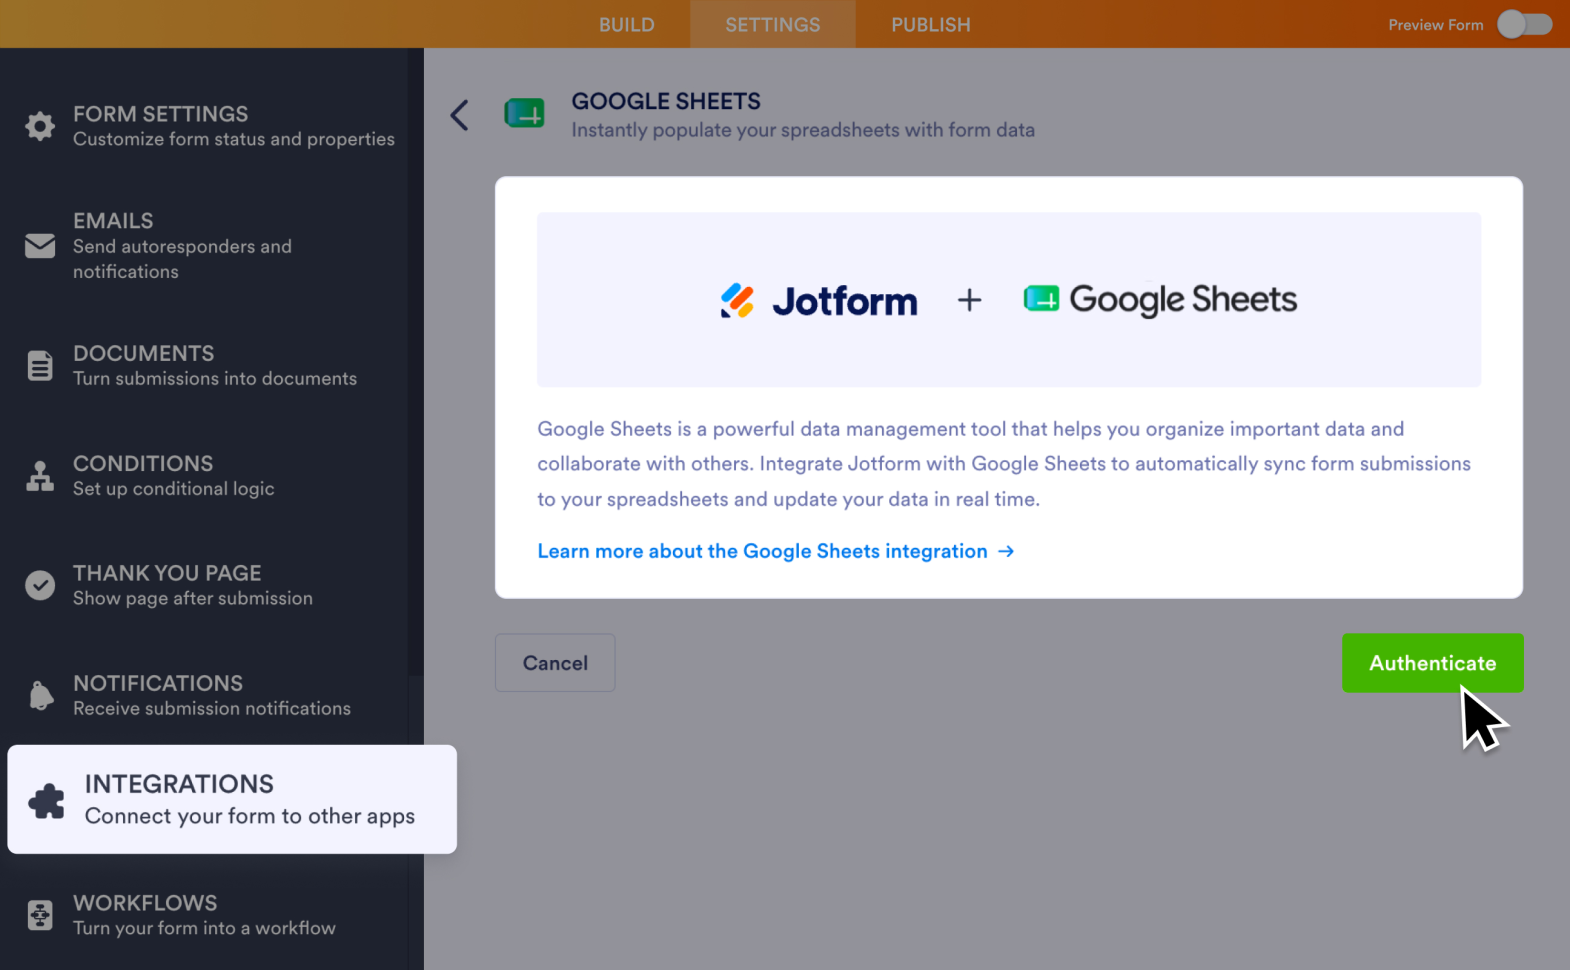Click the Google Sheets logo in banner

point(1160,299)
